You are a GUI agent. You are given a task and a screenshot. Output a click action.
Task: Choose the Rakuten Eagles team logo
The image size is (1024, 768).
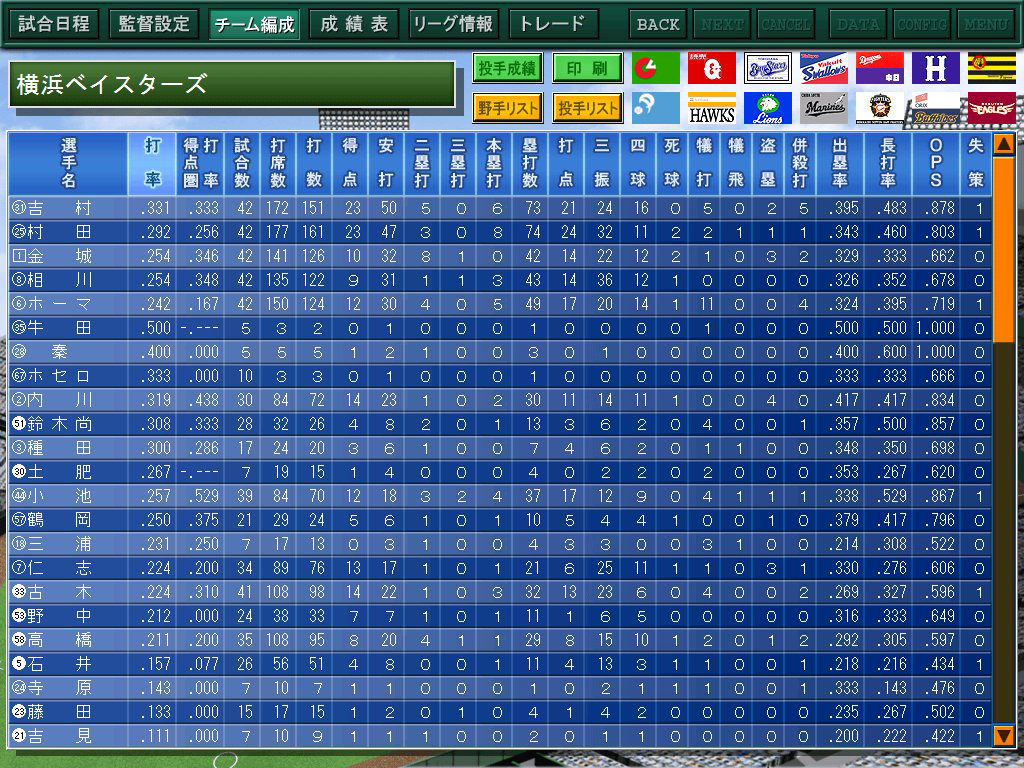pyautogui.click(x=991, y=108)
